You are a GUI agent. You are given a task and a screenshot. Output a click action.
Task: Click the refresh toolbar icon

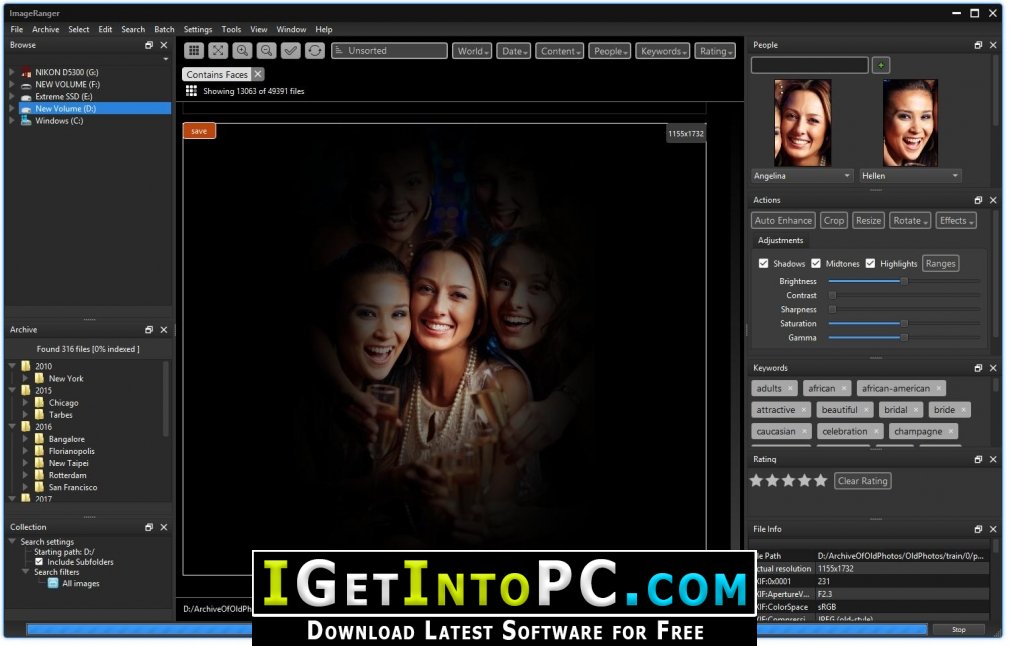[314, 51]
